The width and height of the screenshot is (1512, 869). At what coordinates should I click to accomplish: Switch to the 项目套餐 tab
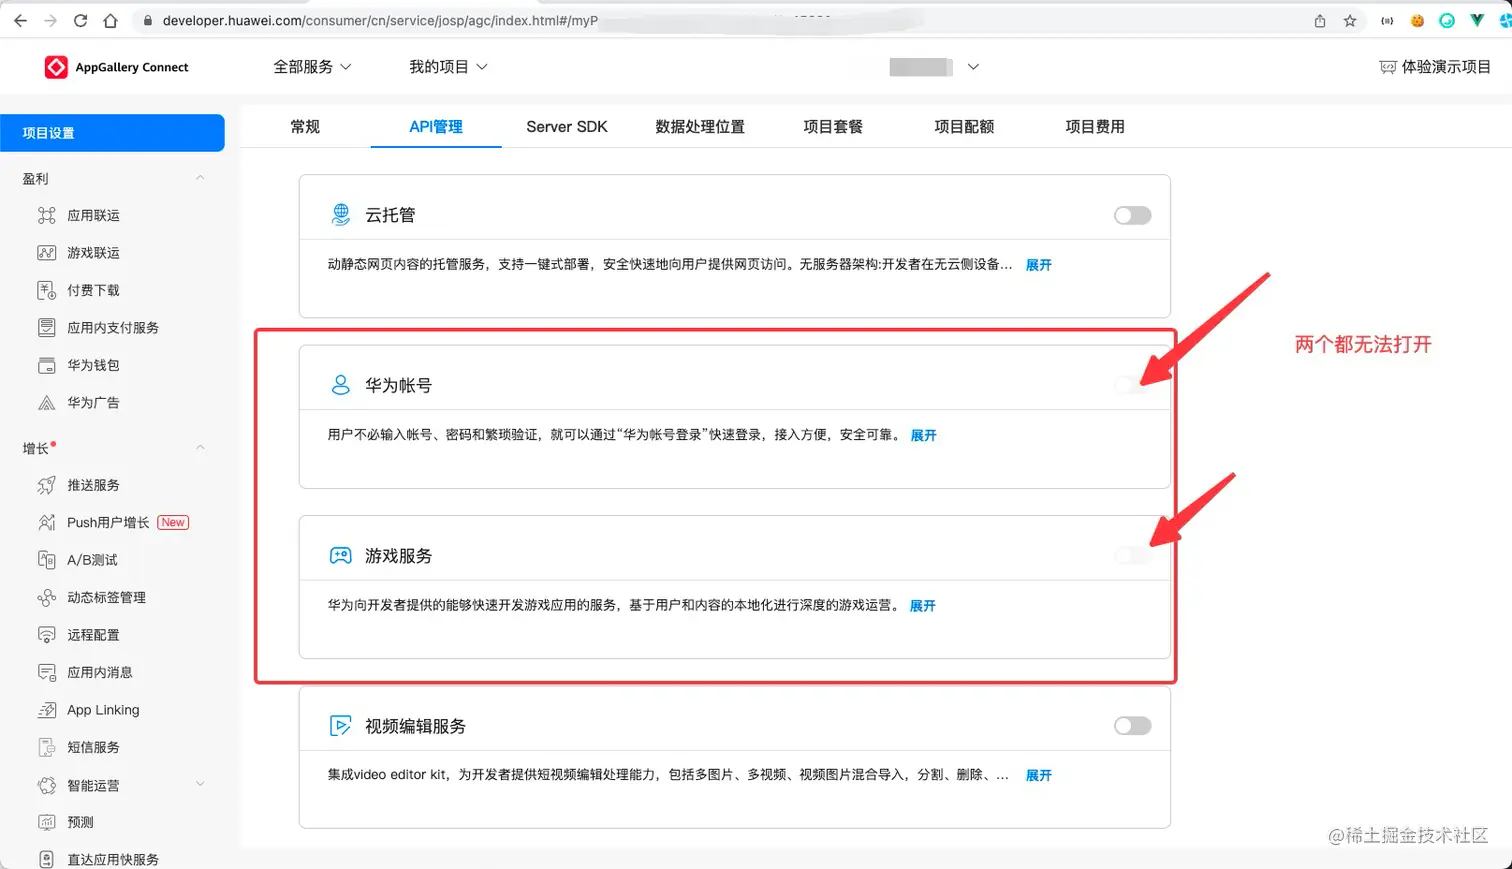(x=833, y=127)
